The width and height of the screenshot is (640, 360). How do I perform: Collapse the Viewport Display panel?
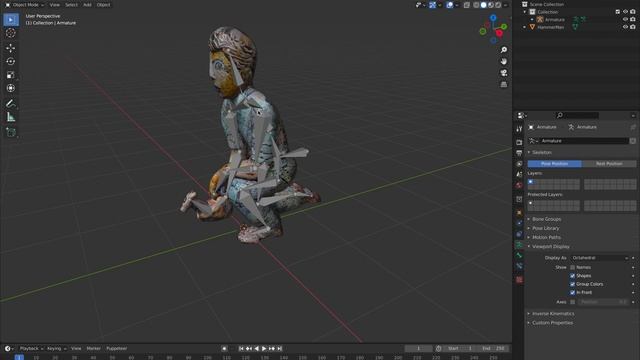pos(550,247)
